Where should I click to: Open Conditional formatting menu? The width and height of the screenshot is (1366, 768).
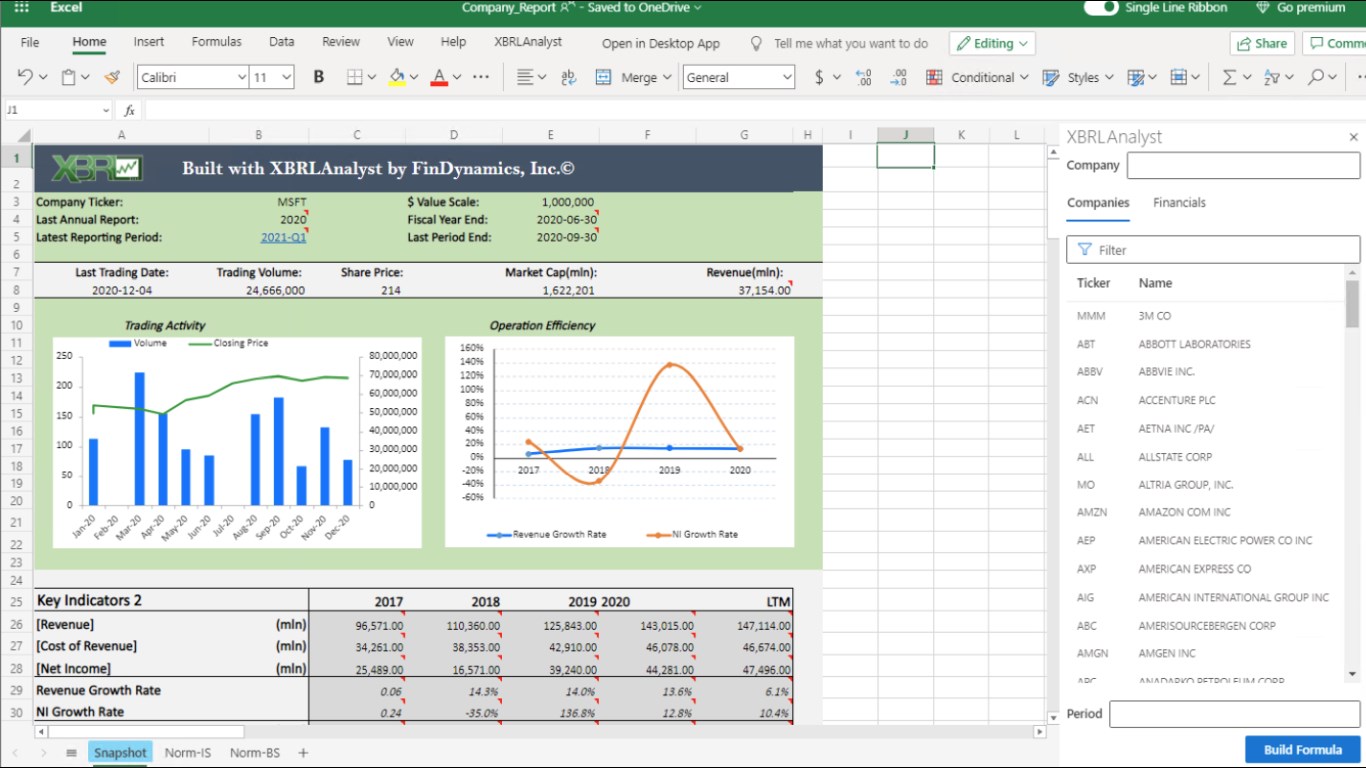976,77
